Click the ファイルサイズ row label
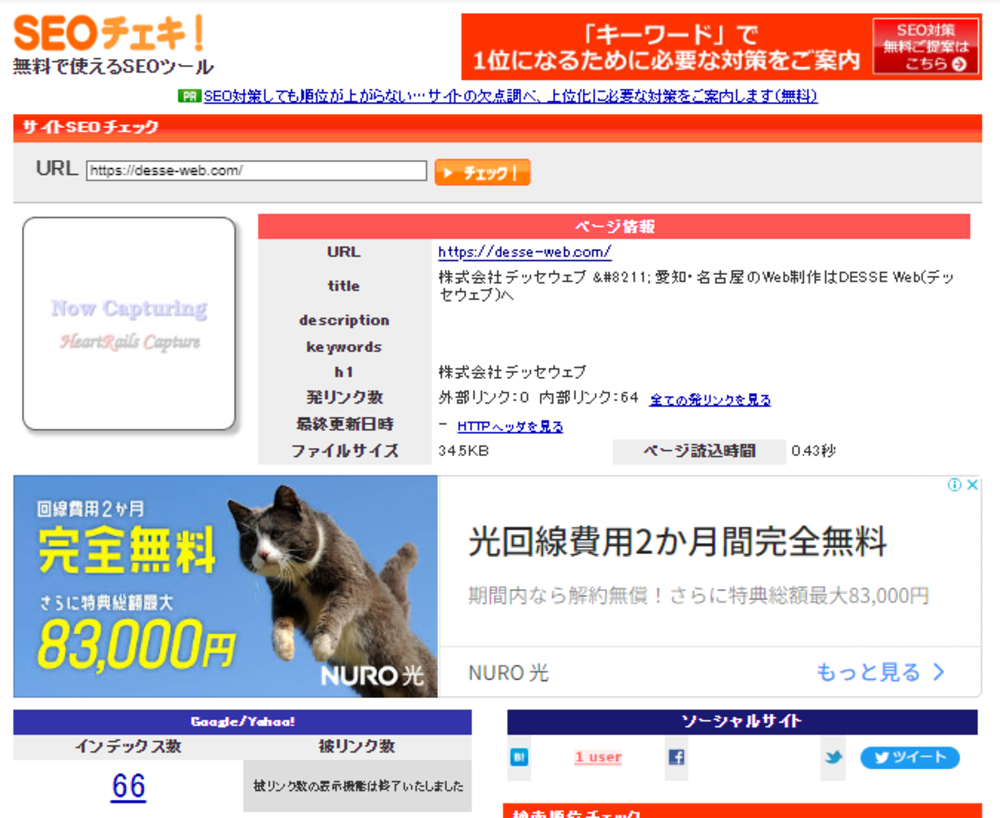 344,451
